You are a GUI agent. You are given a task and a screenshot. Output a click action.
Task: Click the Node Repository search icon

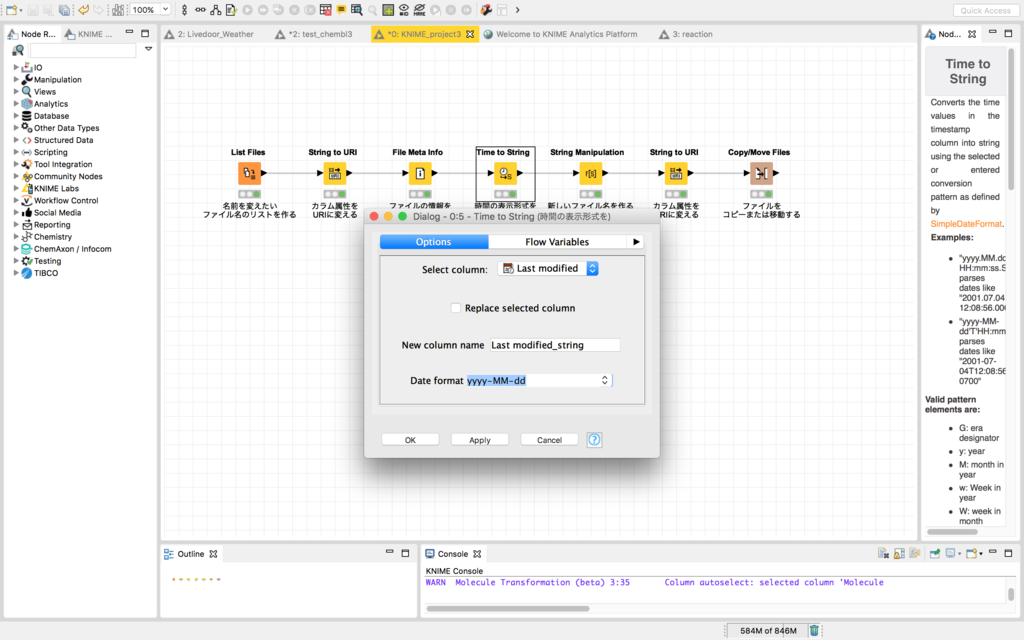[18, 50]
